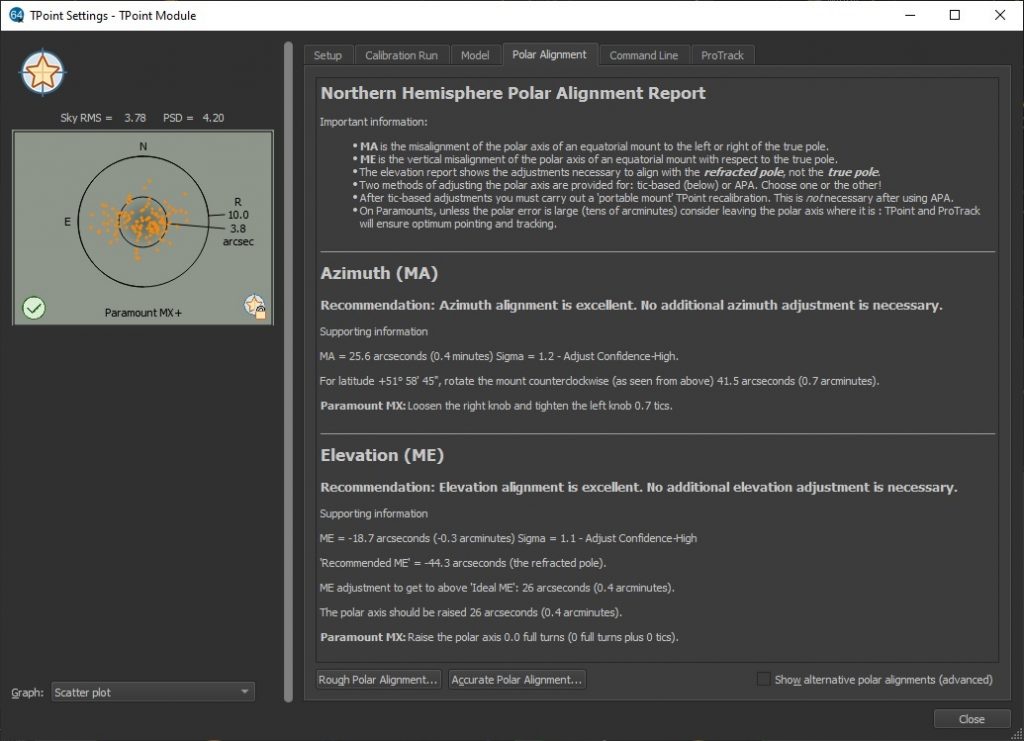Close the window with the X button

(x=1000, y=15)
